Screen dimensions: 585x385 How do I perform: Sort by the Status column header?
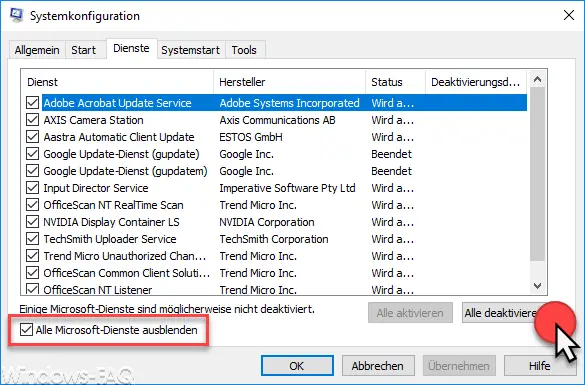point(395,82)
